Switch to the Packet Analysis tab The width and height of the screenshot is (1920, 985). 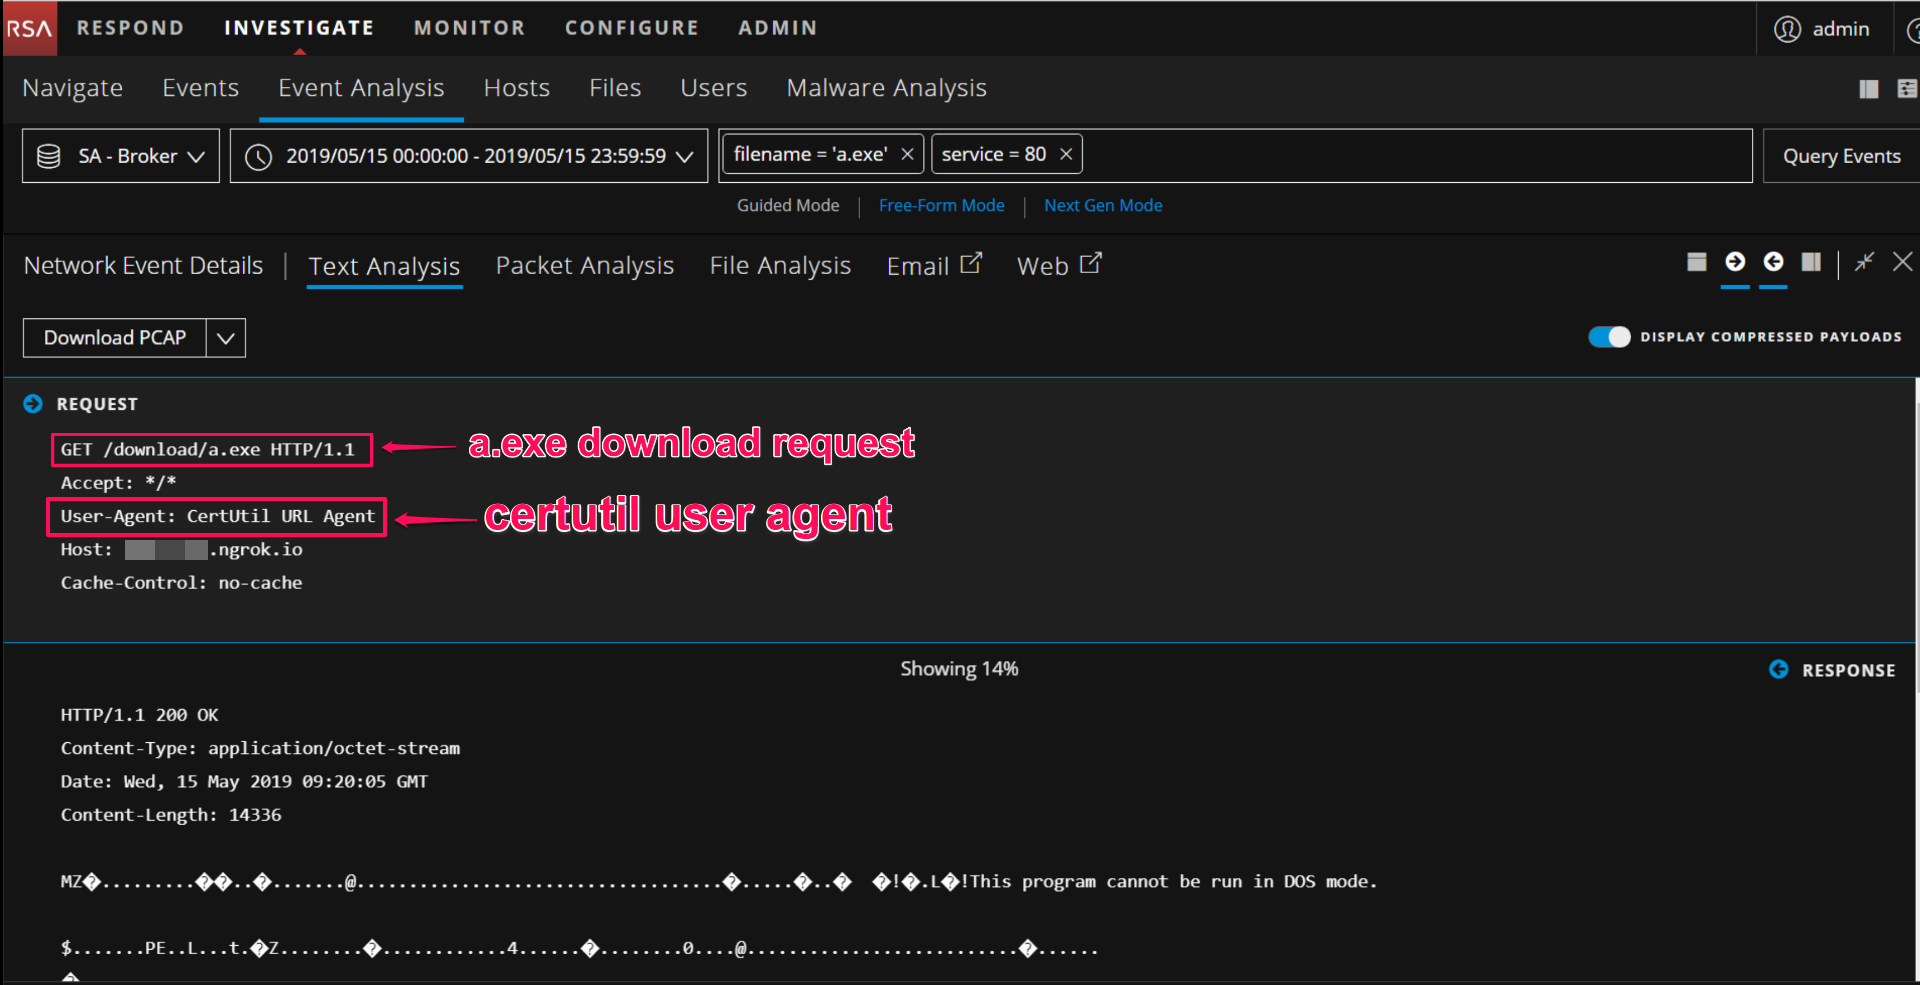pyautogui.click(x=584, y=266)
